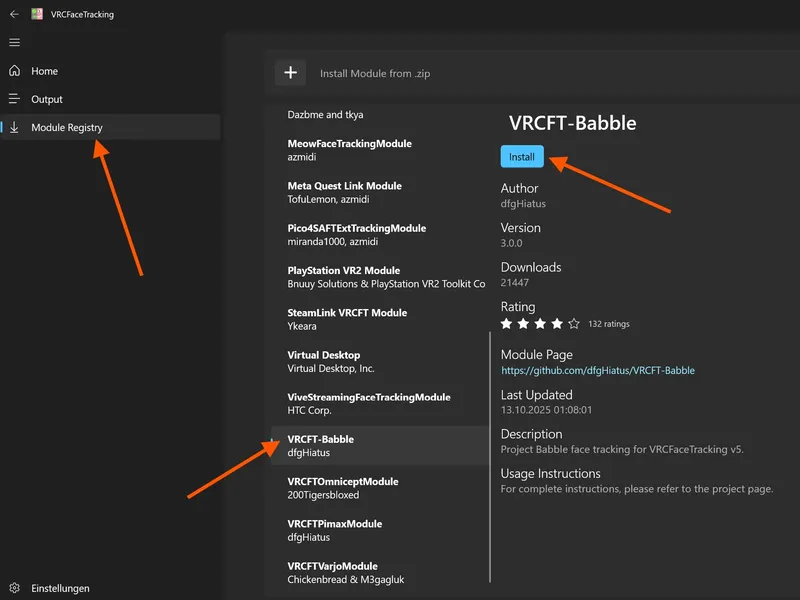Screen dimensions: 800x600
Task: Open the navigation hamburger menu
Action: tap(15, 42)
